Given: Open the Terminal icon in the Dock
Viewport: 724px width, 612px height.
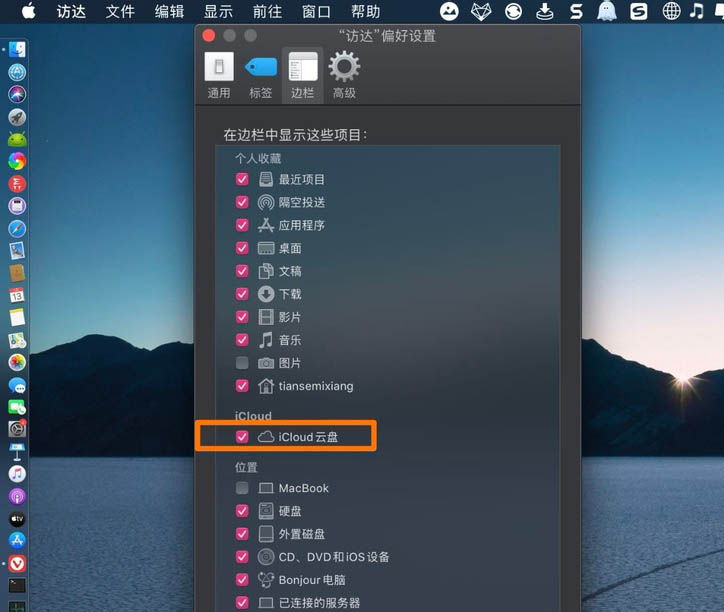Looking at the screenshot, I should 17,586.
